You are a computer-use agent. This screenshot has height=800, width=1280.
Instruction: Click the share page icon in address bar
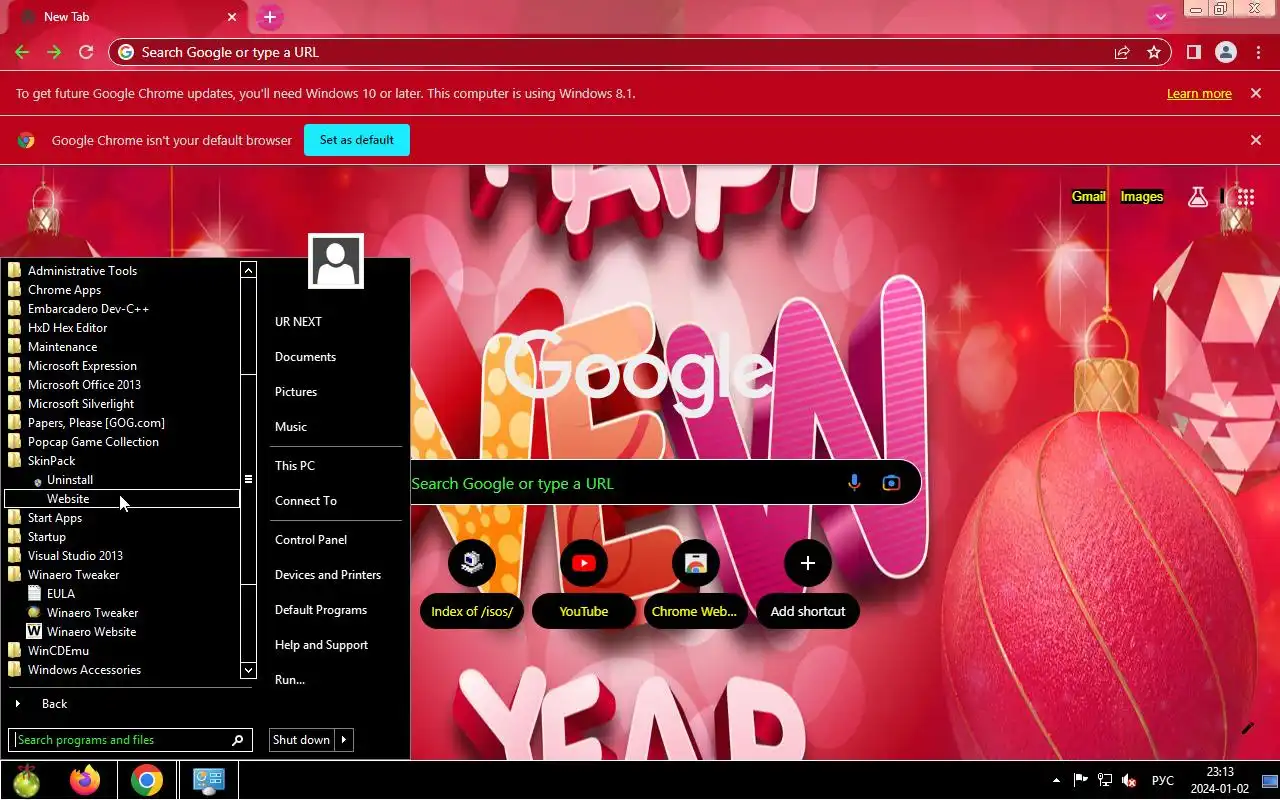tap(1122, 52)
